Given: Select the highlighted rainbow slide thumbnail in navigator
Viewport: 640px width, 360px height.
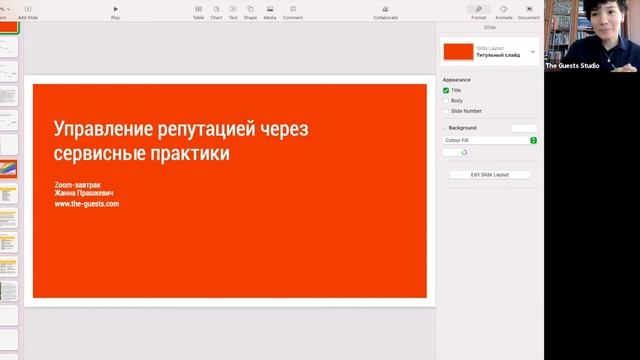Looking at the screenshot, I should pos(9,169).
